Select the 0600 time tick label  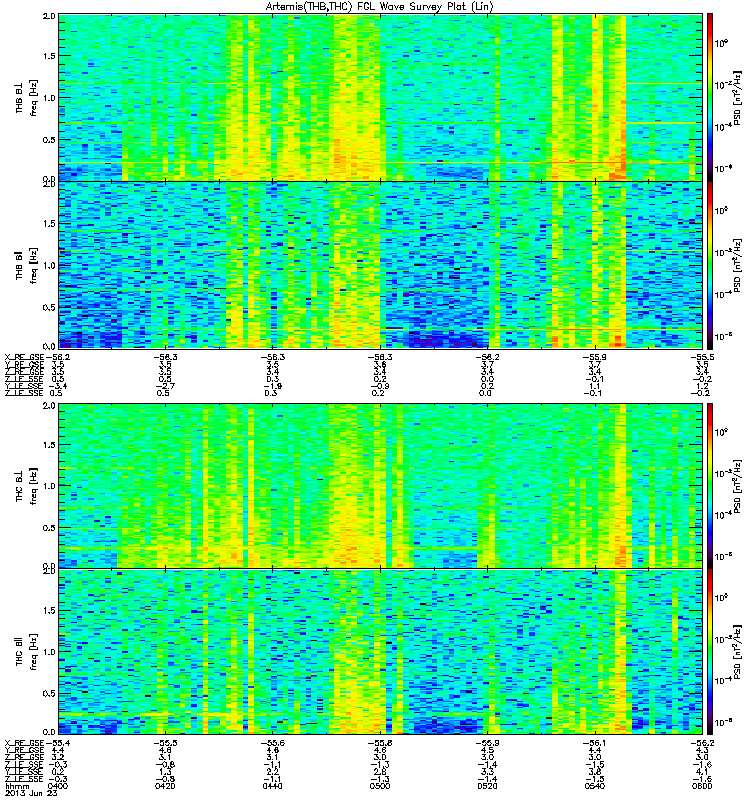[x=702, y=786]
